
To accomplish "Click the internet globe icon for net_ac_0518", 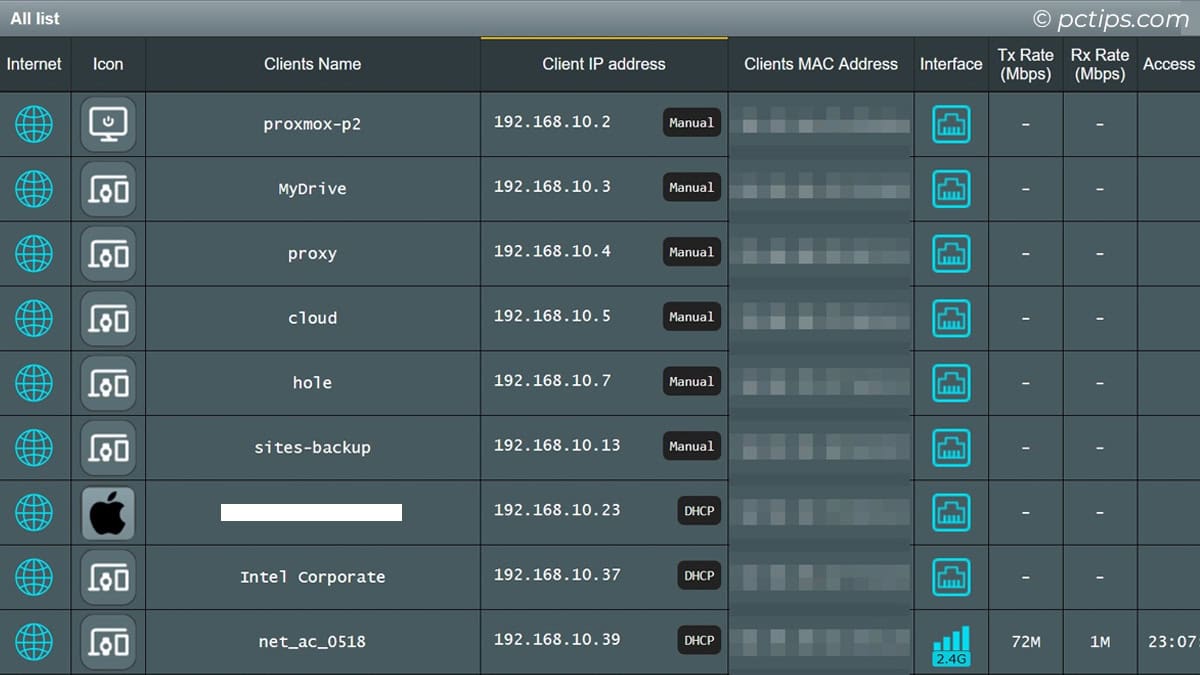I will tap(34, 642).
